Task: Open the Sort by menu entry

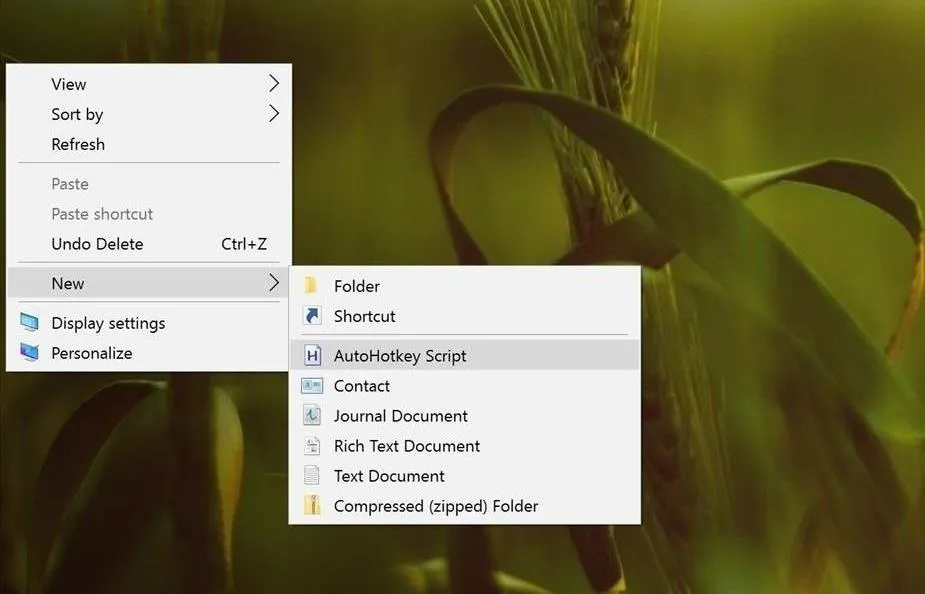Action: (x=149, y=114)
